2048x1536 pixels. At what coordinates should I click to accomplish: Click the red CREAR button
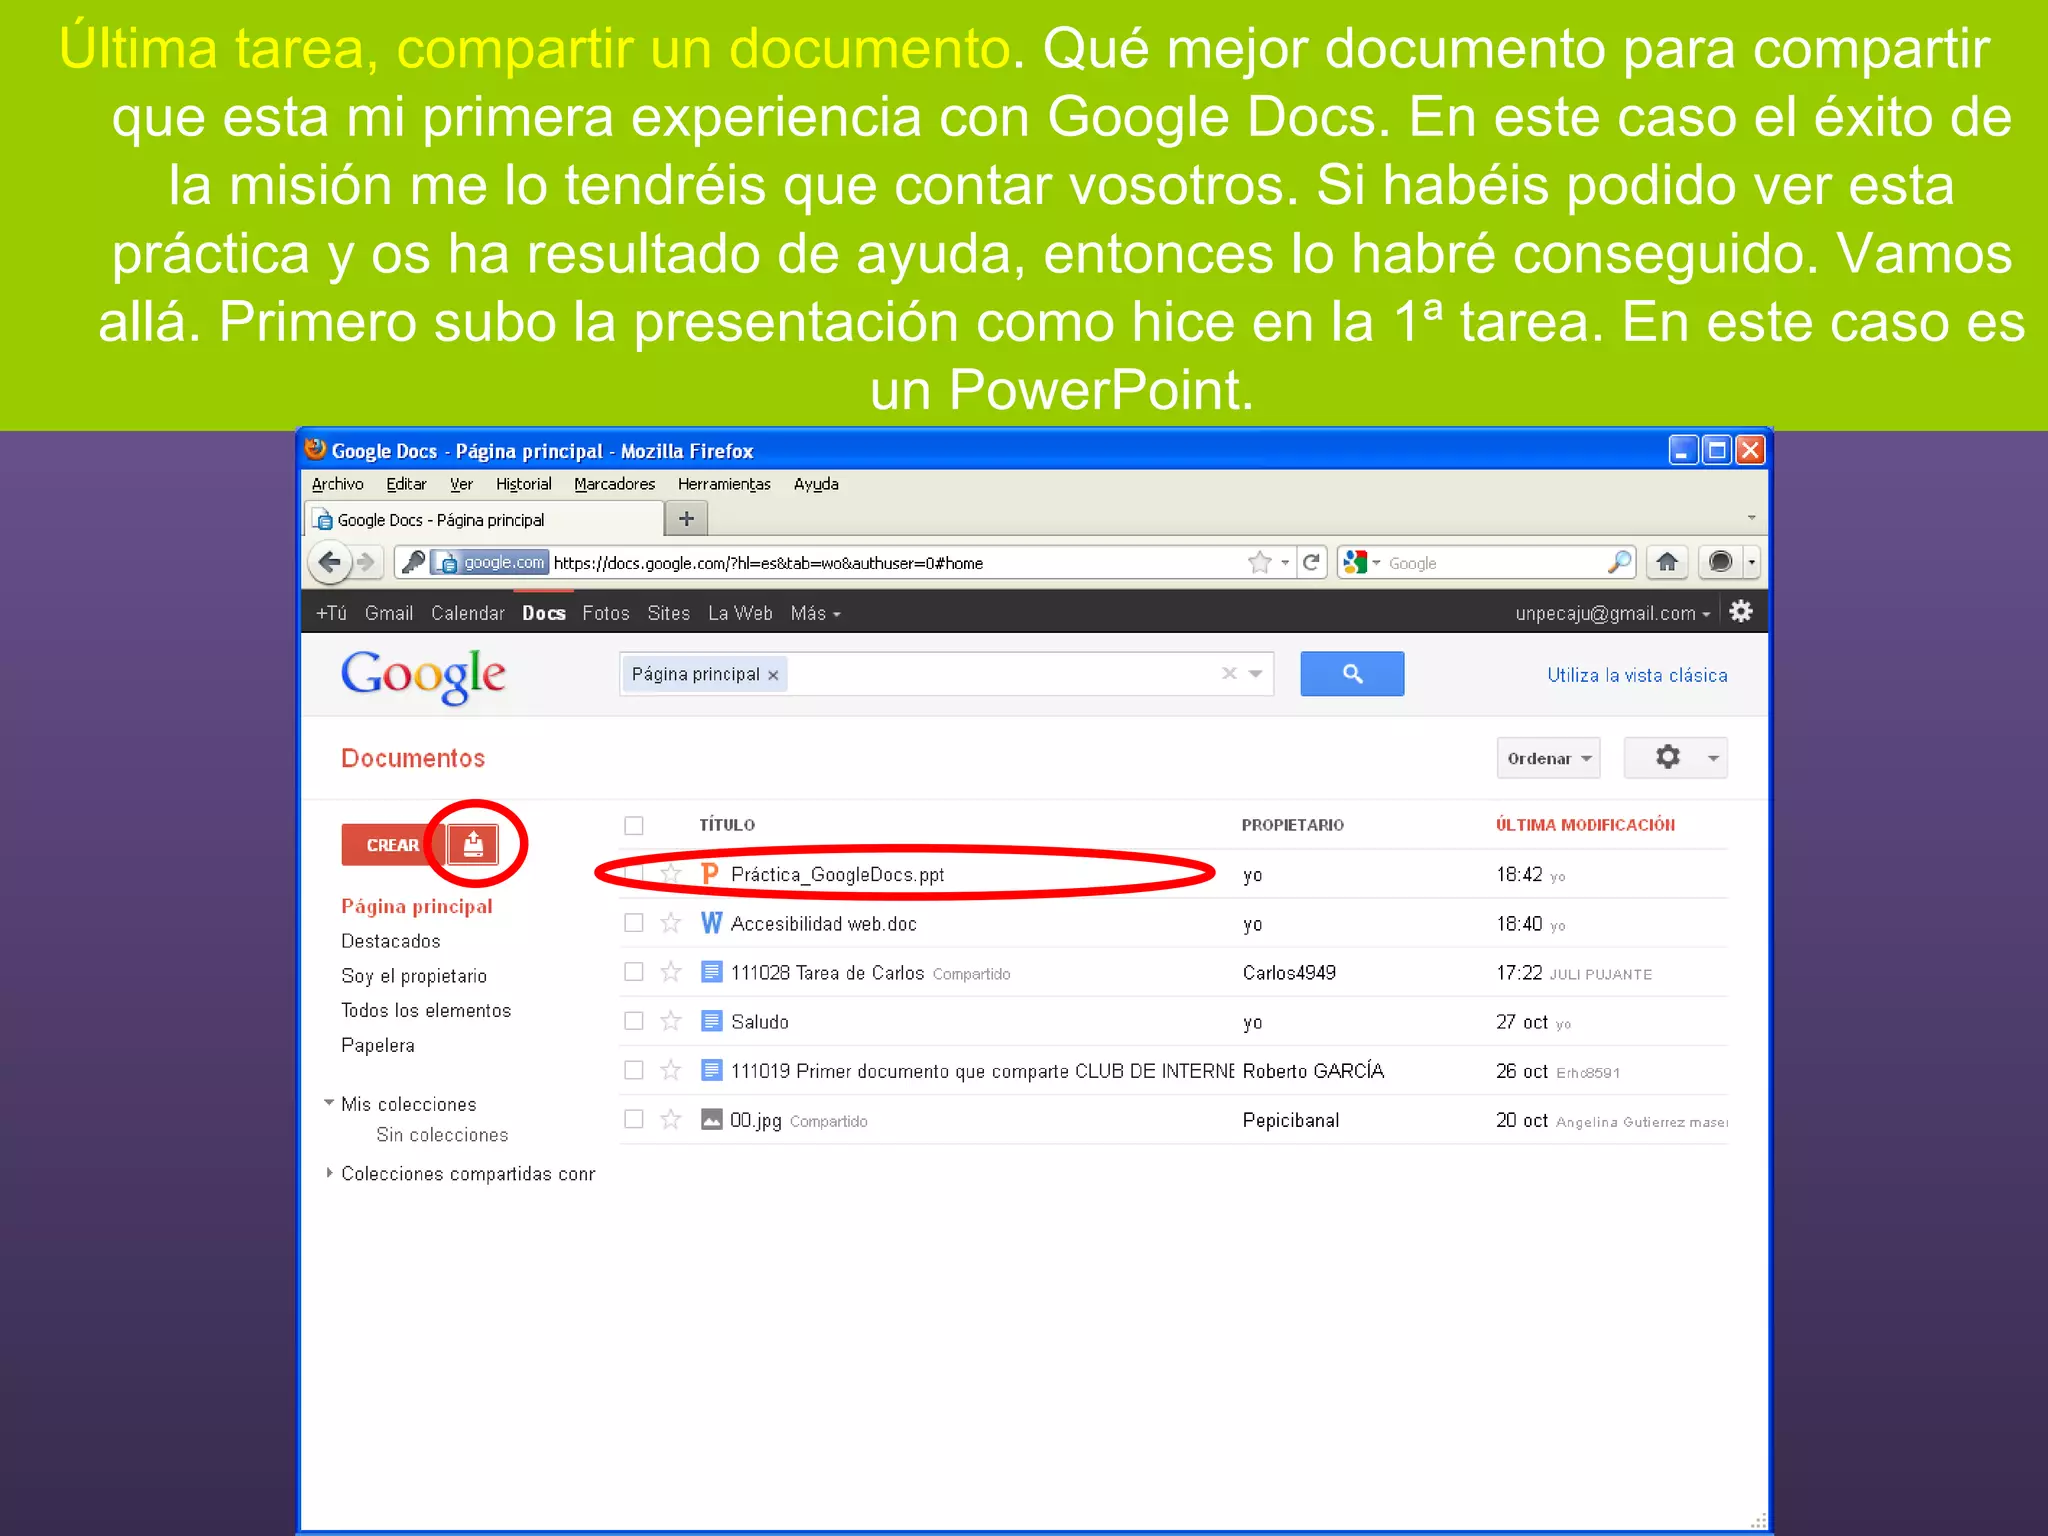pos(392,845)
